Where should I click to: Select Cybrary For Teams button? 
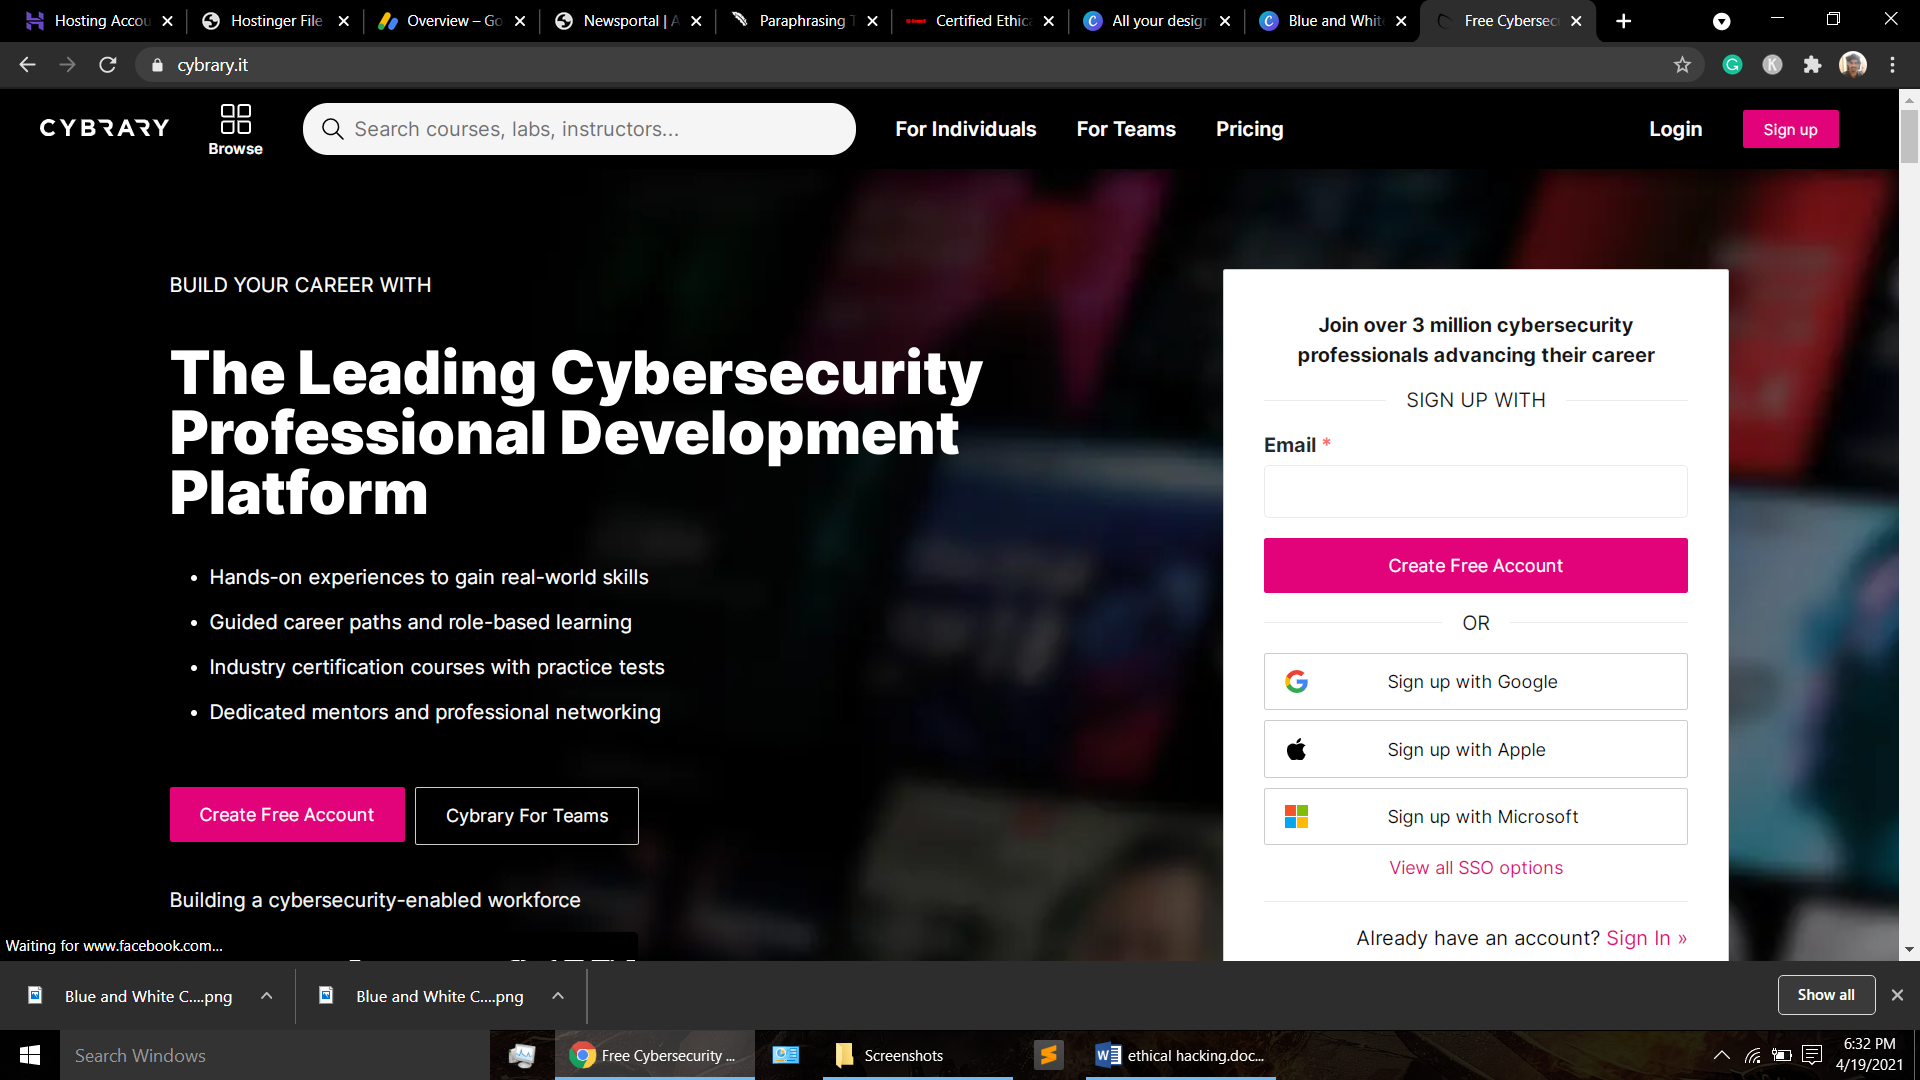click(x=526, y=815)
